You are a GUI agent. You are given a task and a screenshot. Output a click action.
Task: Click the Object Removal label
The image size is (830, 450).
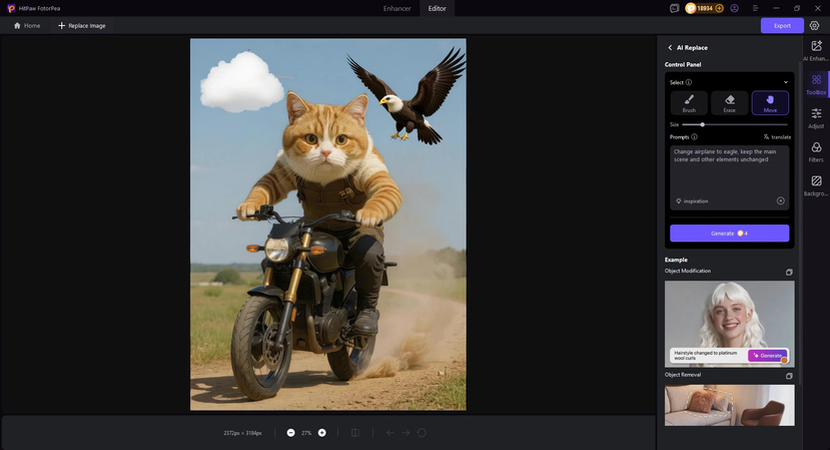pos(683,374)
